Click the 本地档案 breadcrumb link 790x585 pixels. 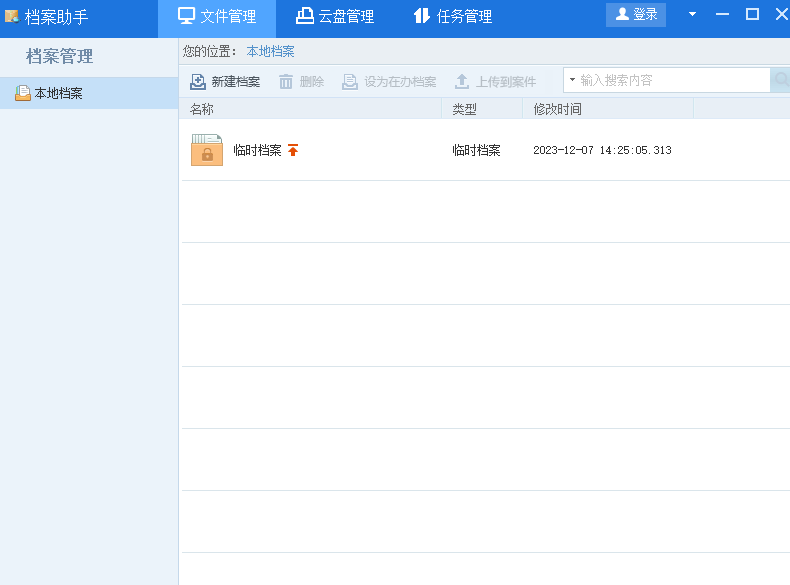click(x=270, y=51)
